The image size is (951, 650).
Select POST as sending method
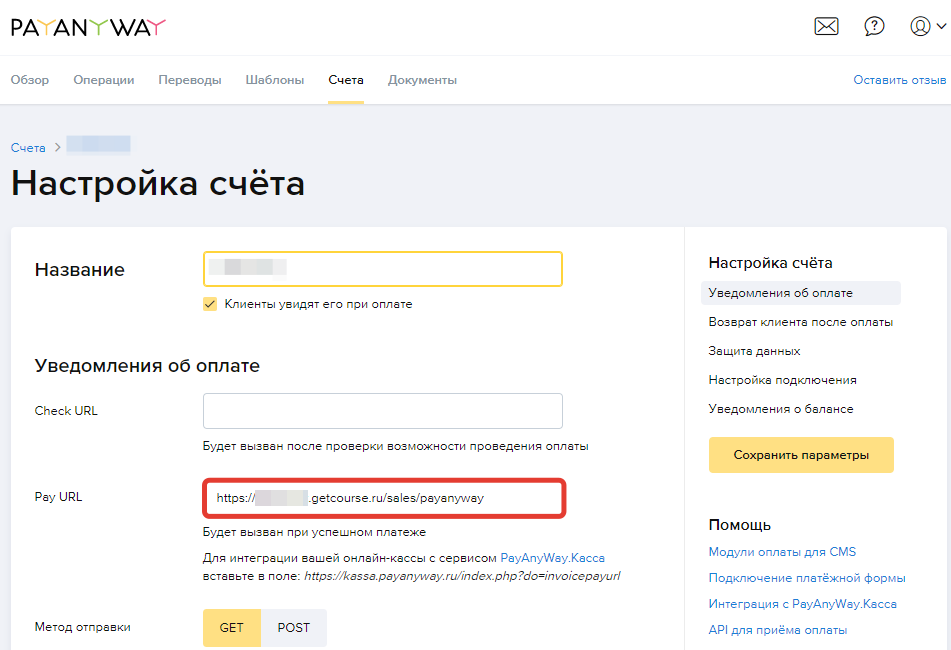pyautogui.click(x=294, y=628)
